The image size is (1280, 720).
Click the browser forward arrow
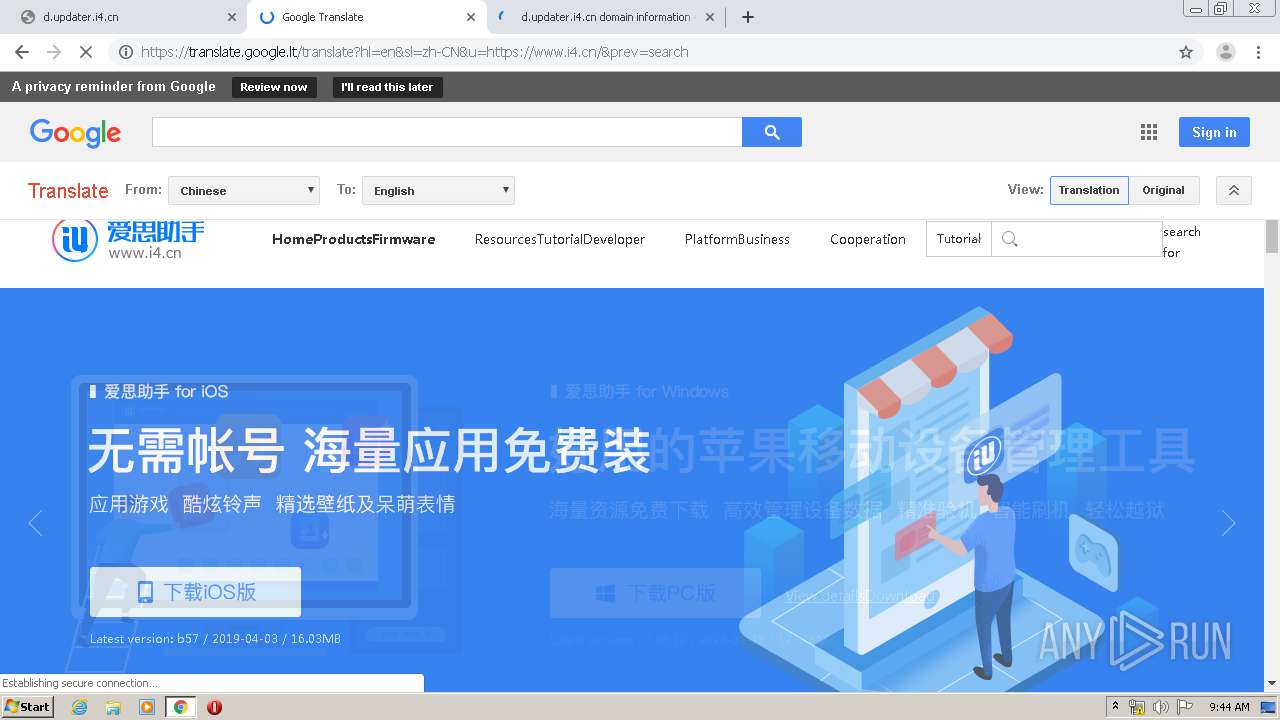(x=54, y=52)
